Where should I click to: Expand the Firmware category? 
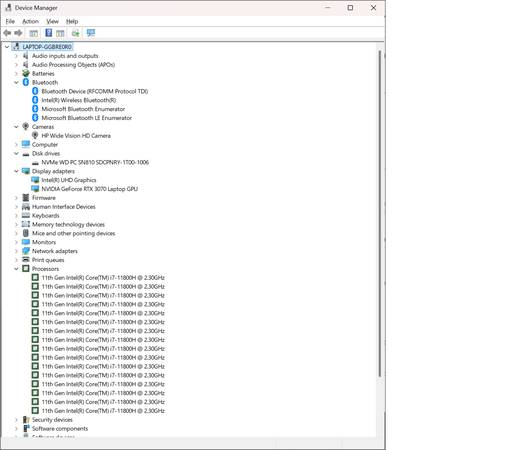coord(16,198)
